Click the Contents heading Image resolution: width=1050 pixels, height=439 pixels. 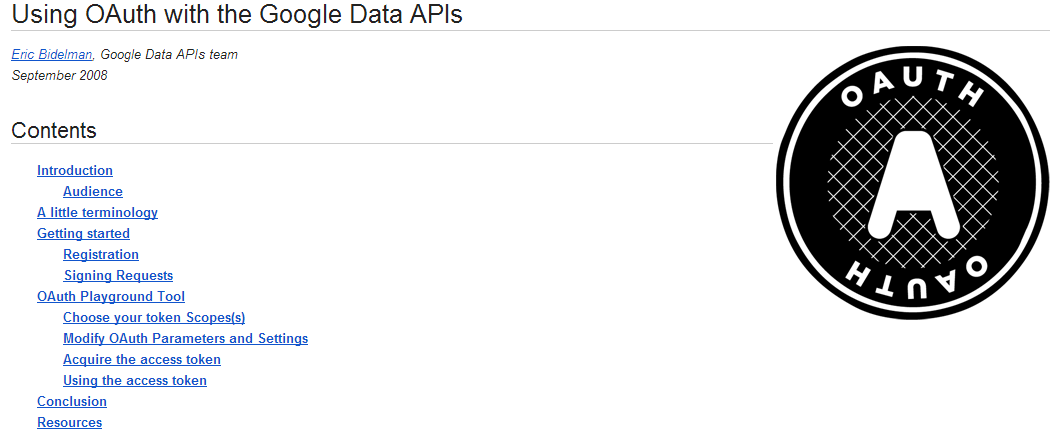click(x=54, y=130)
